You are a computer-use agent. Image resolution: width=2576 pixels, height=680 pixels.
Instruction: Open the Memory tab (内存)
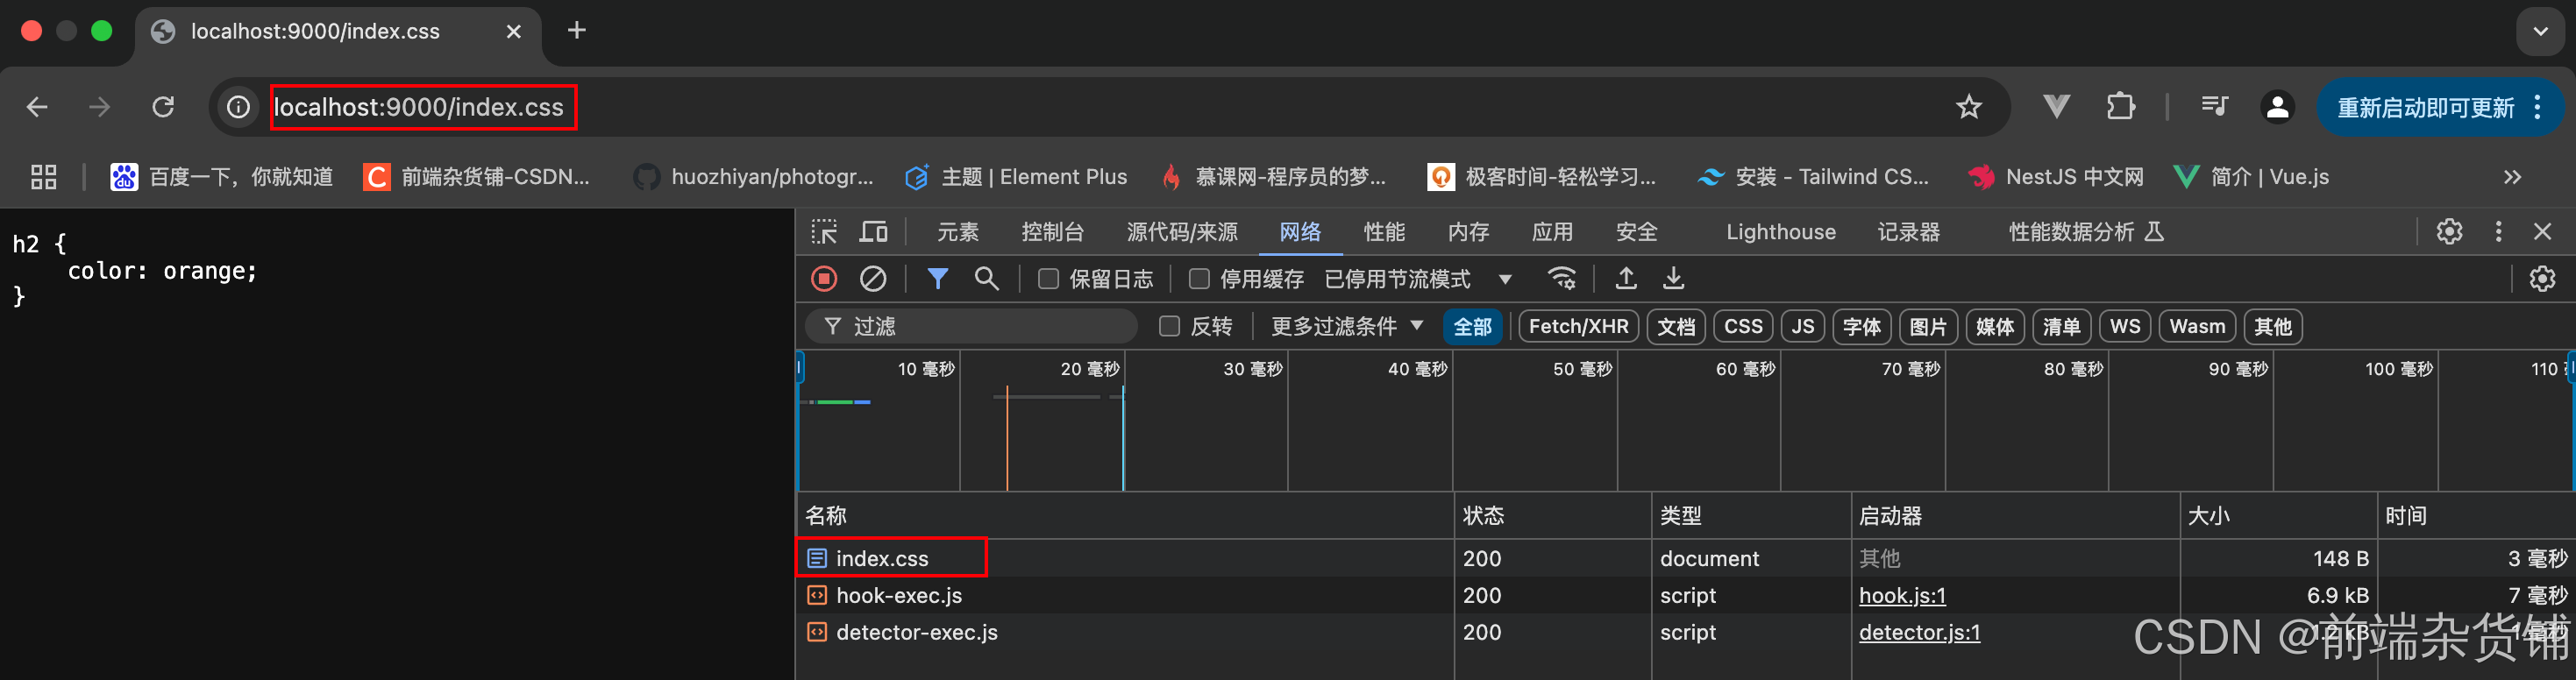coord(1468,232)
